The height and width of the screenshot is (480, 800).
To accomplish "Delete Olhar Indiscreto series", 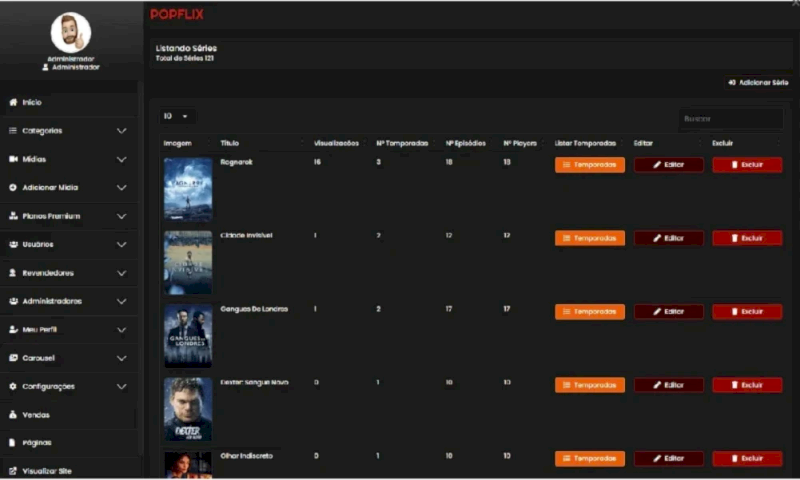I will point(747,459).
